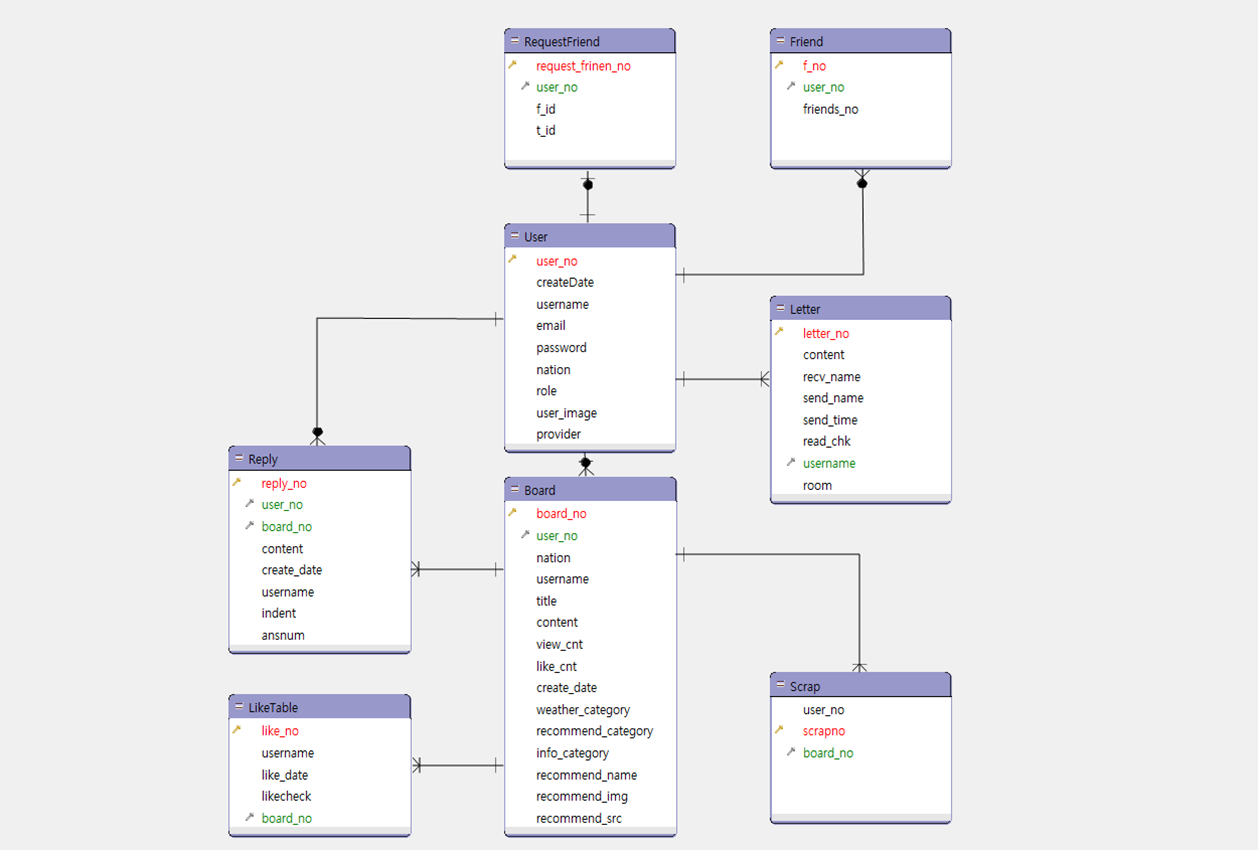The width and height of the screenshot is (1258, 850).
Task: Select the Letter table title
Action: pos(805,309)
